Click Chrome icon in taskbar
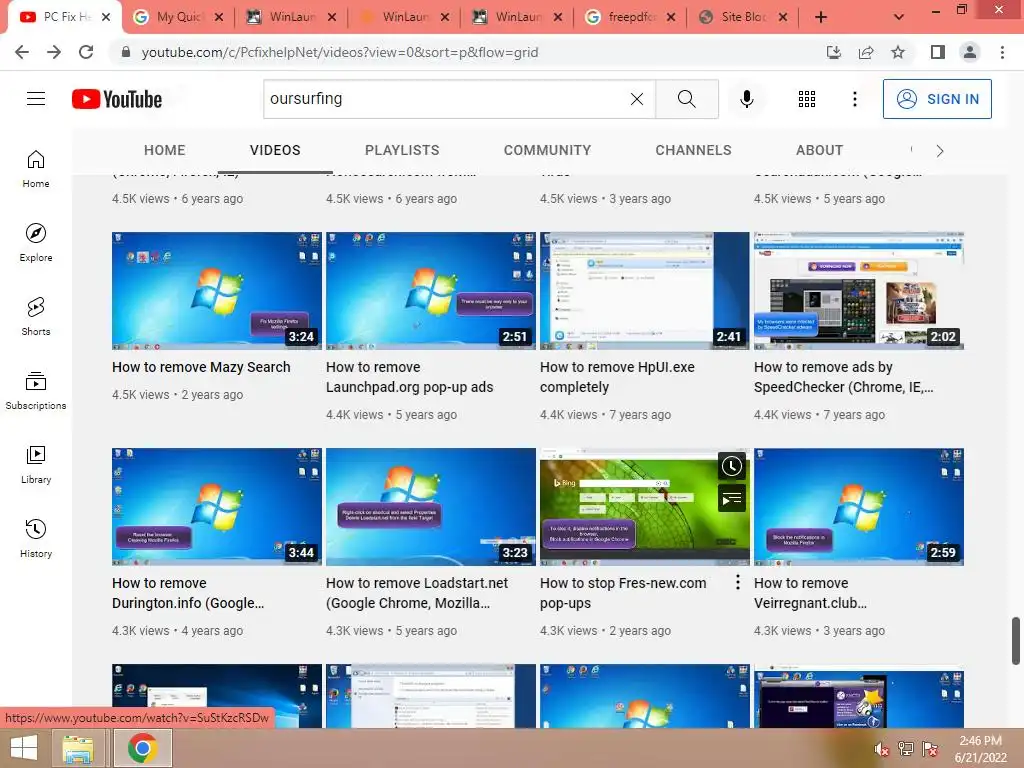This screenshot has height=768, width=1024. pyautogui.click(x=142, y=748)
